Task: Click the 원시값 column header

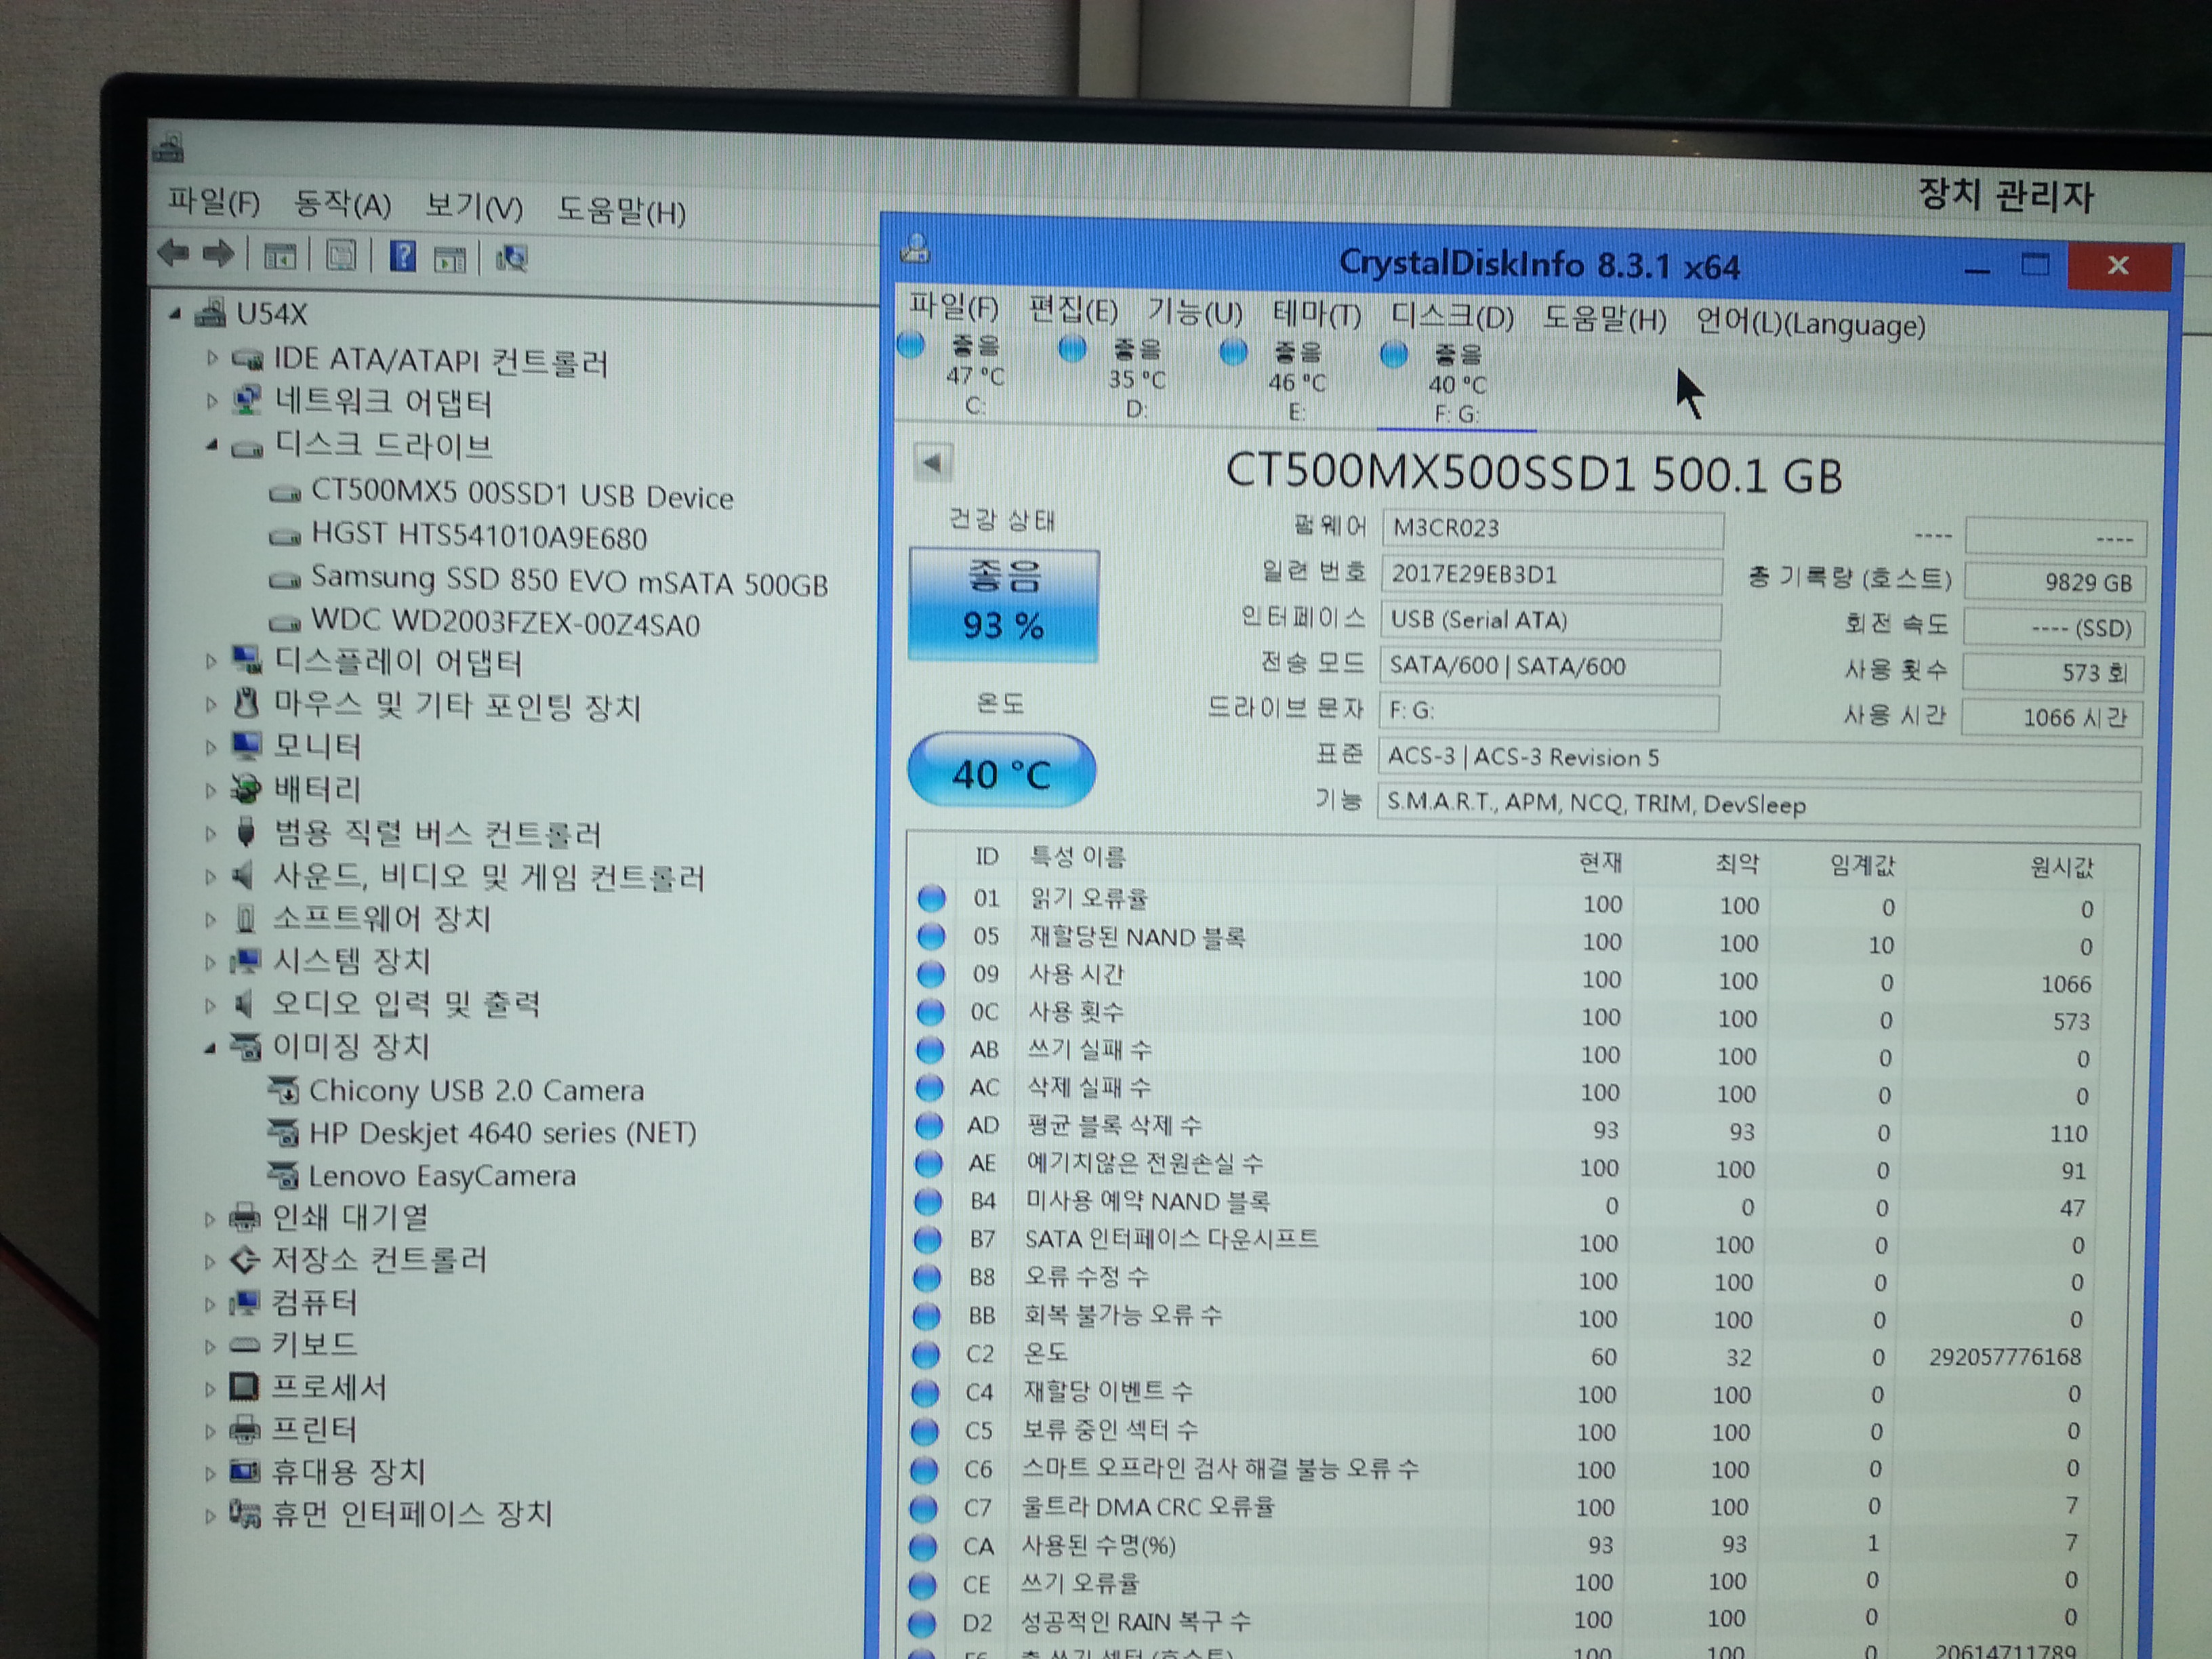Action: pos(2061,867)
